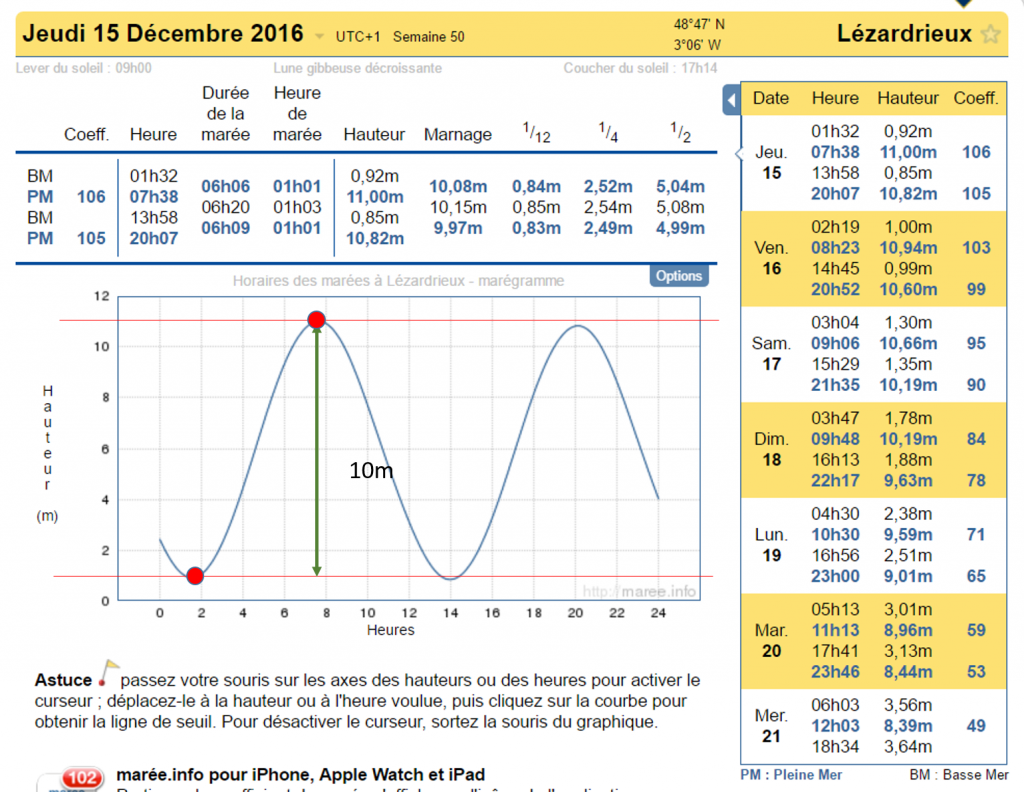Viewport: 1024px width, 792px height.
Task: Open marée.info pour iPhone, Apple Watch et iPad
Action: pos(300,774)
